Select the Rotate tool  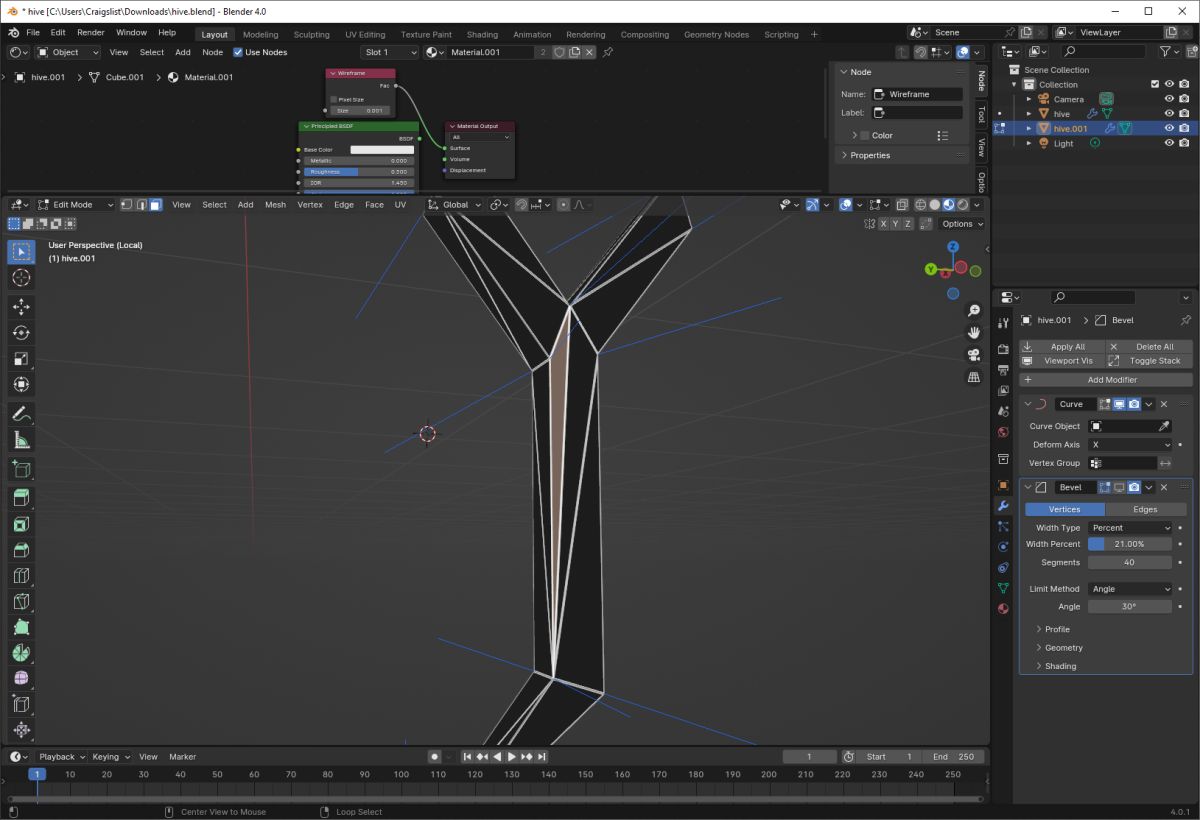[21, 333]
